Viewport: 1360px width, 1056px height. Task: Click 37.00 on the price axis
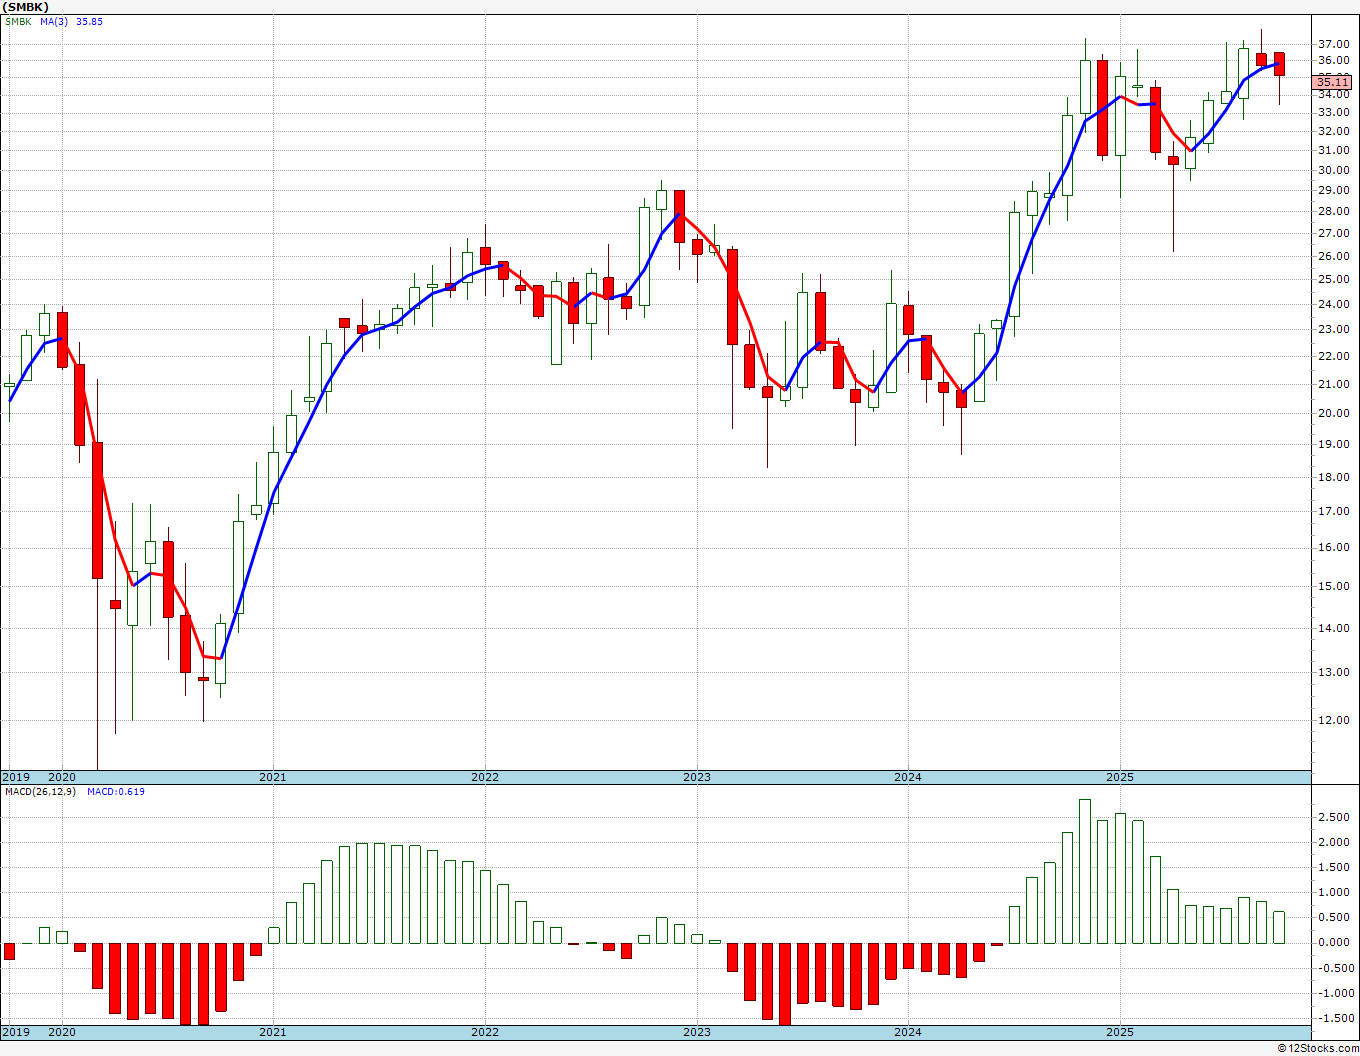[1334, 45]
